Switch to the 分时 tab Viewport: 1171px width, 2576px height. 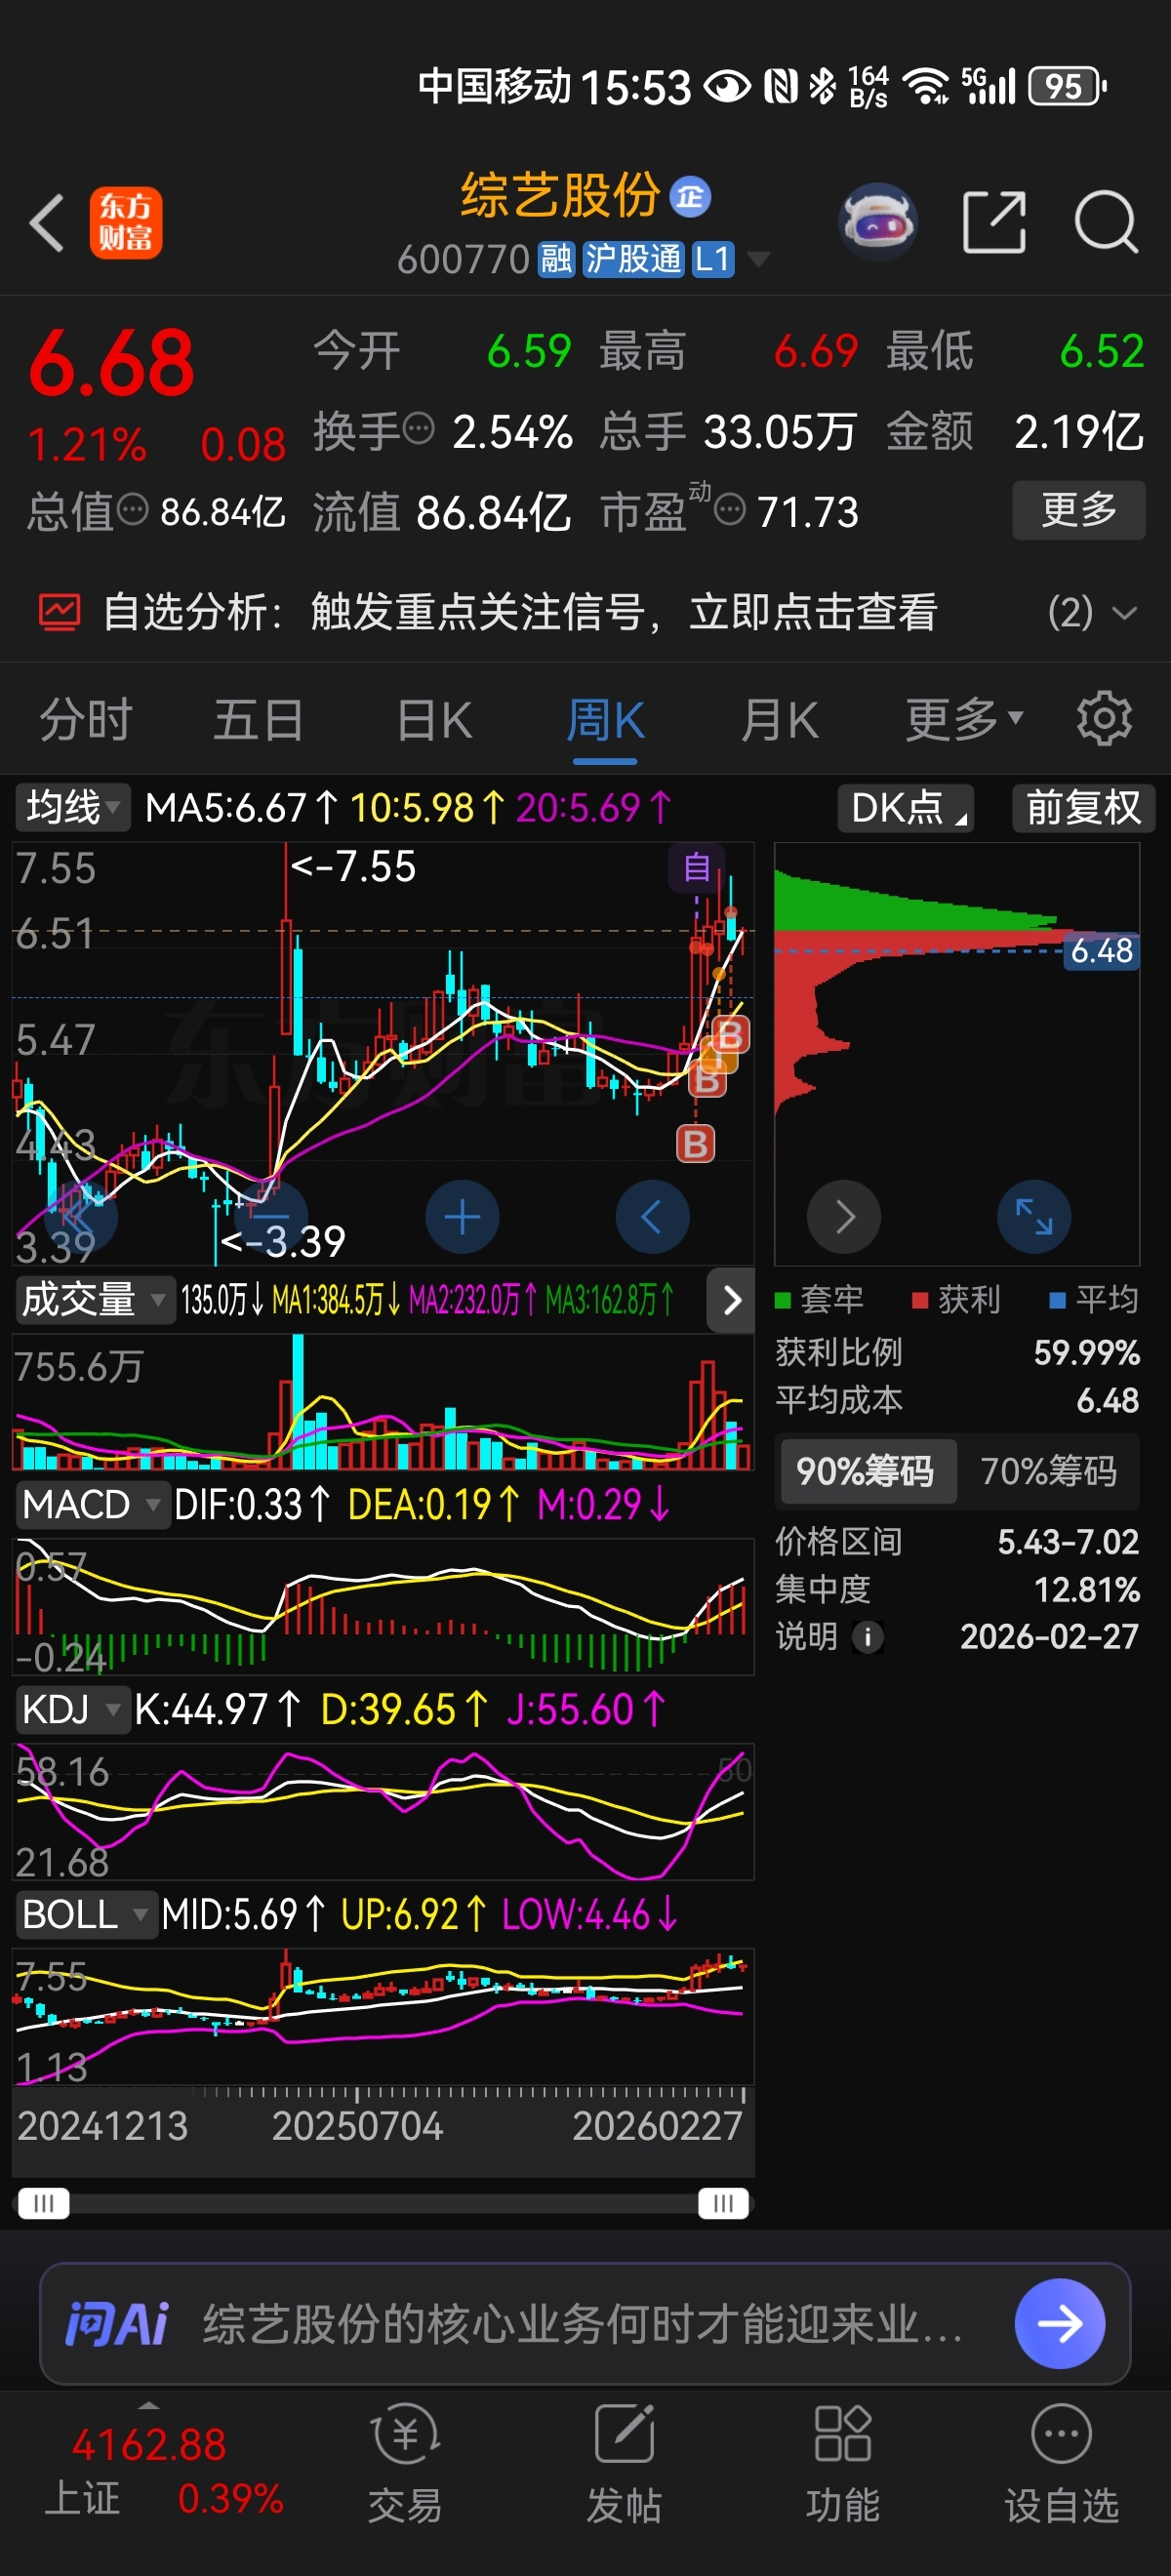85,719
